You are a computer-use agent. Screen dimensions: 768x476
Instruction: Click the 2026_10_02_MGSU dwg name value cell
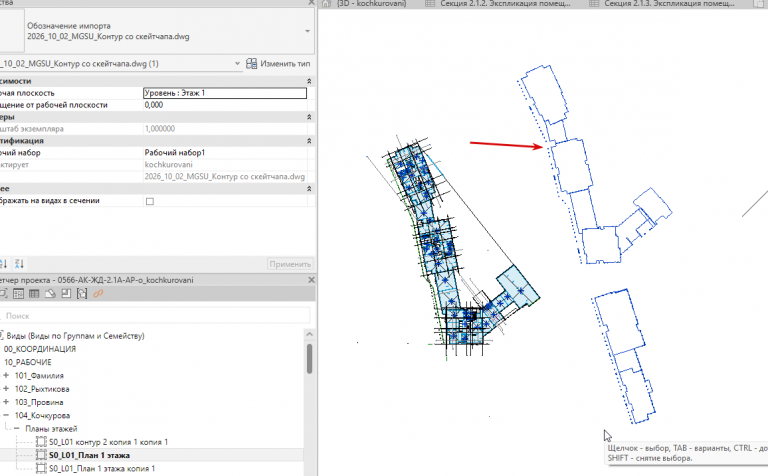tap(225, 176)
